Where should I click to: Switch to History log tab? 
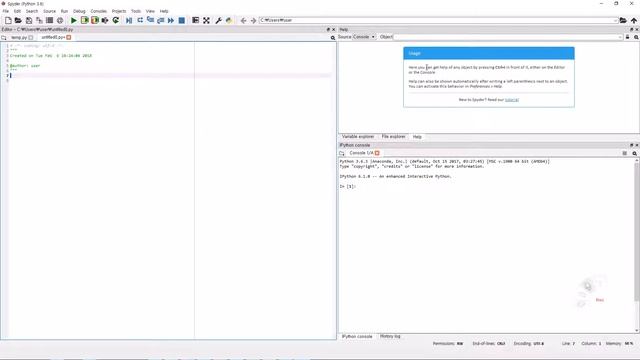[390, 336]
